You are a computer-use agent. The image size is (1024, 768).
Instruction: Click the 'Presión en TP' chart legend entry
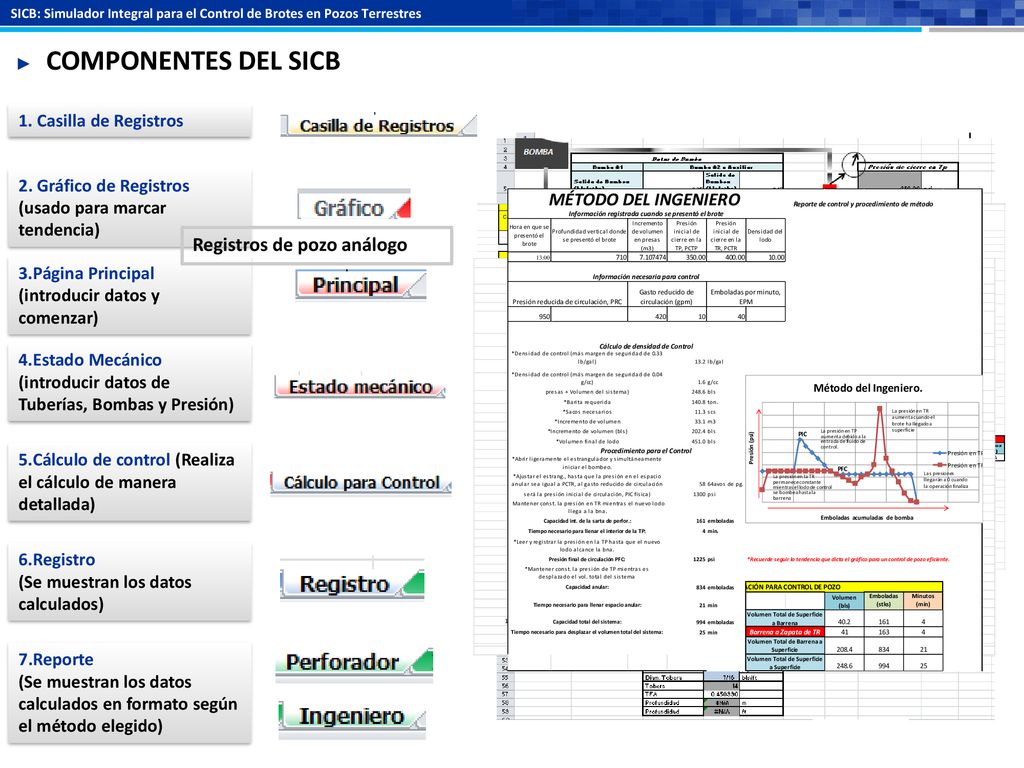pos(957,453)
